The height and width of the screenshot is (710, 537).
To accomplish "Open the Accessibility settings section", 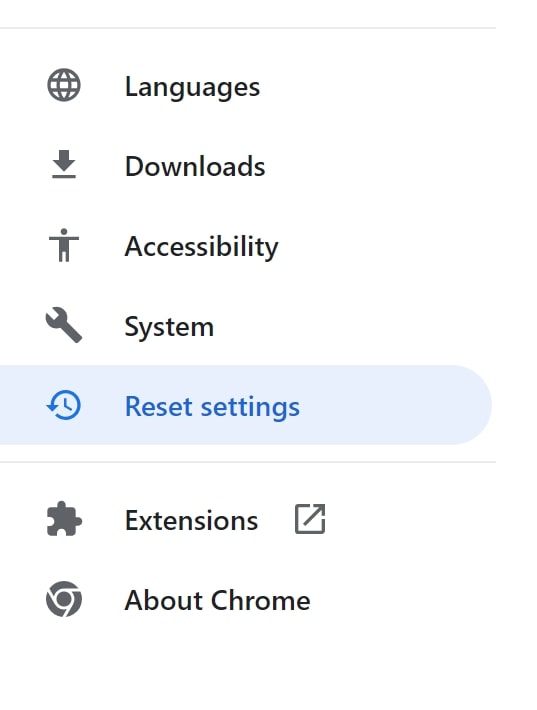I will pyautogui.click(x=247, y=245).
